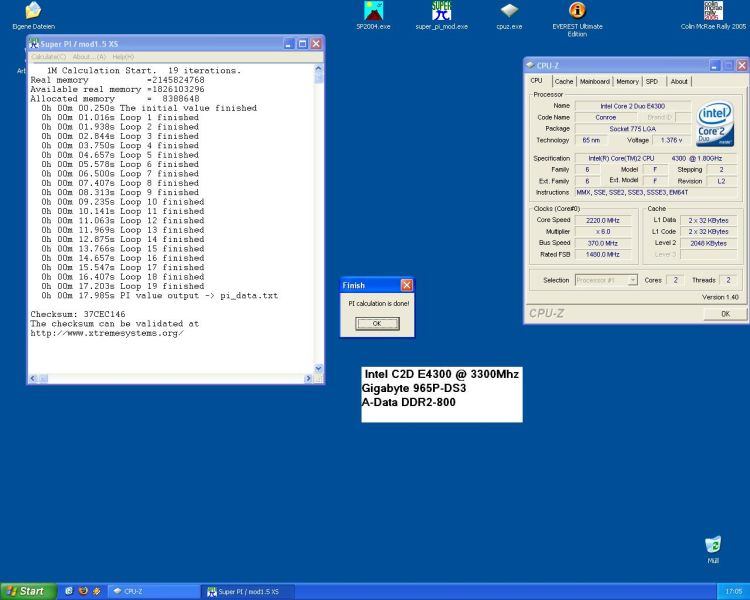
Task: Click the Revision value L2
Action: [x=721, y=181]
